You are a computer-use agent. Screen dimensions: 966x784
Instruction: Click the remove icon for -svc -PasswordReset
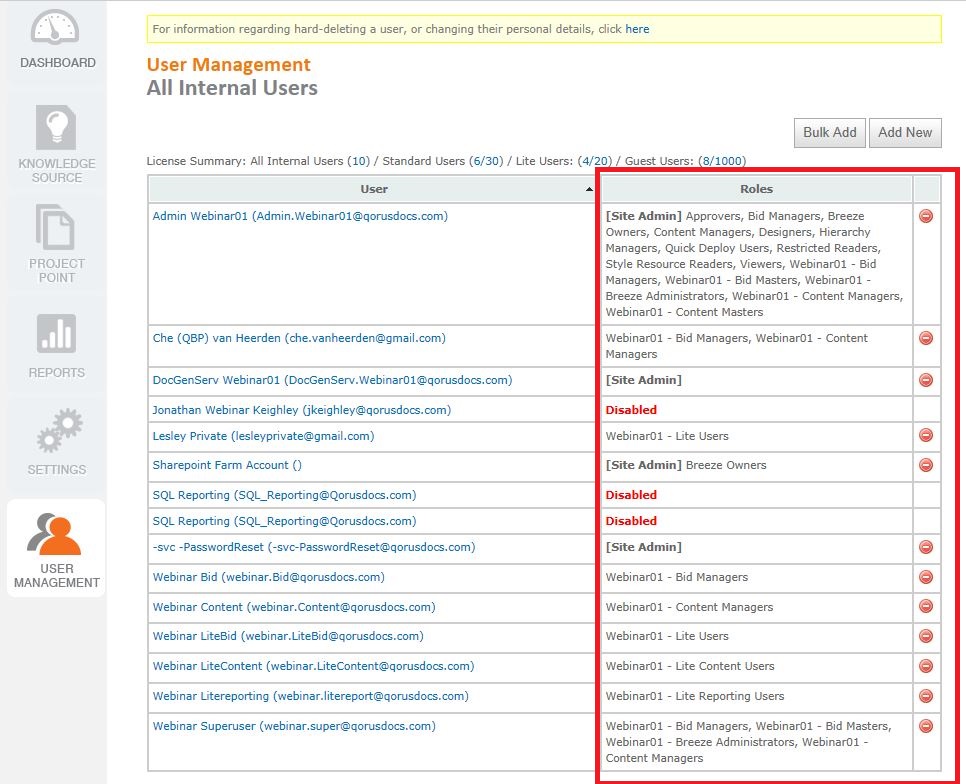[926, 547]
